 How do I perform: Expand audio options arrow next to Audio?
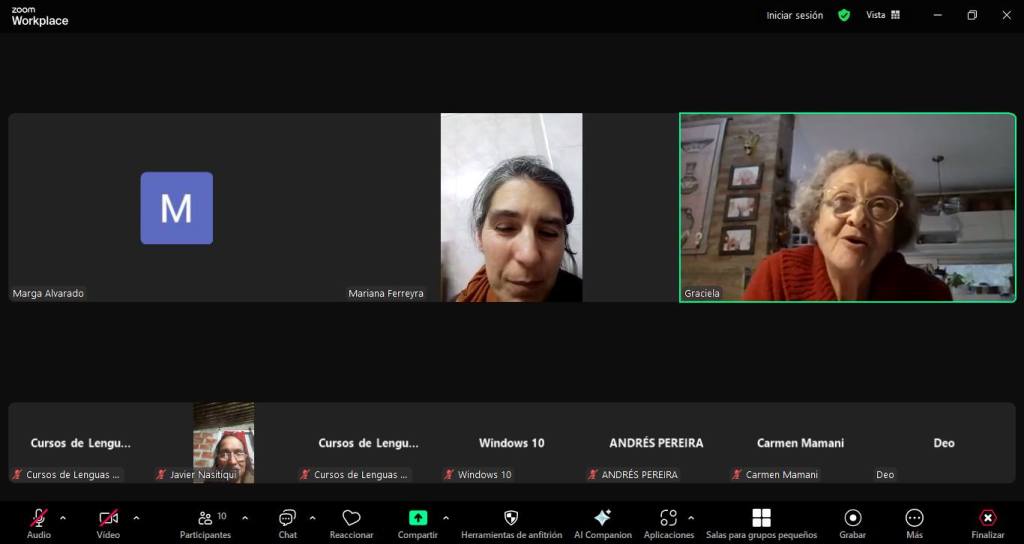click(x=63, y=518)
